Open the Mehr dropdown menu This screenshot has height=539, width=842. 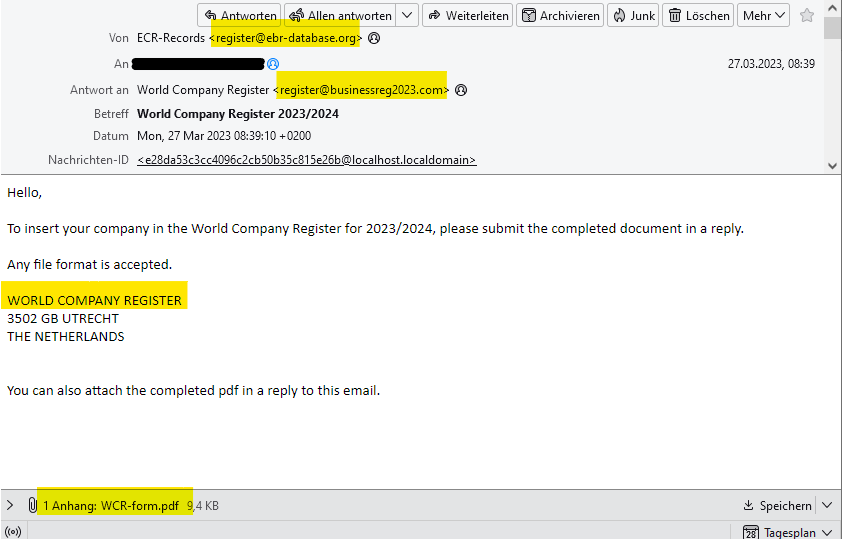tap(765, 15)
